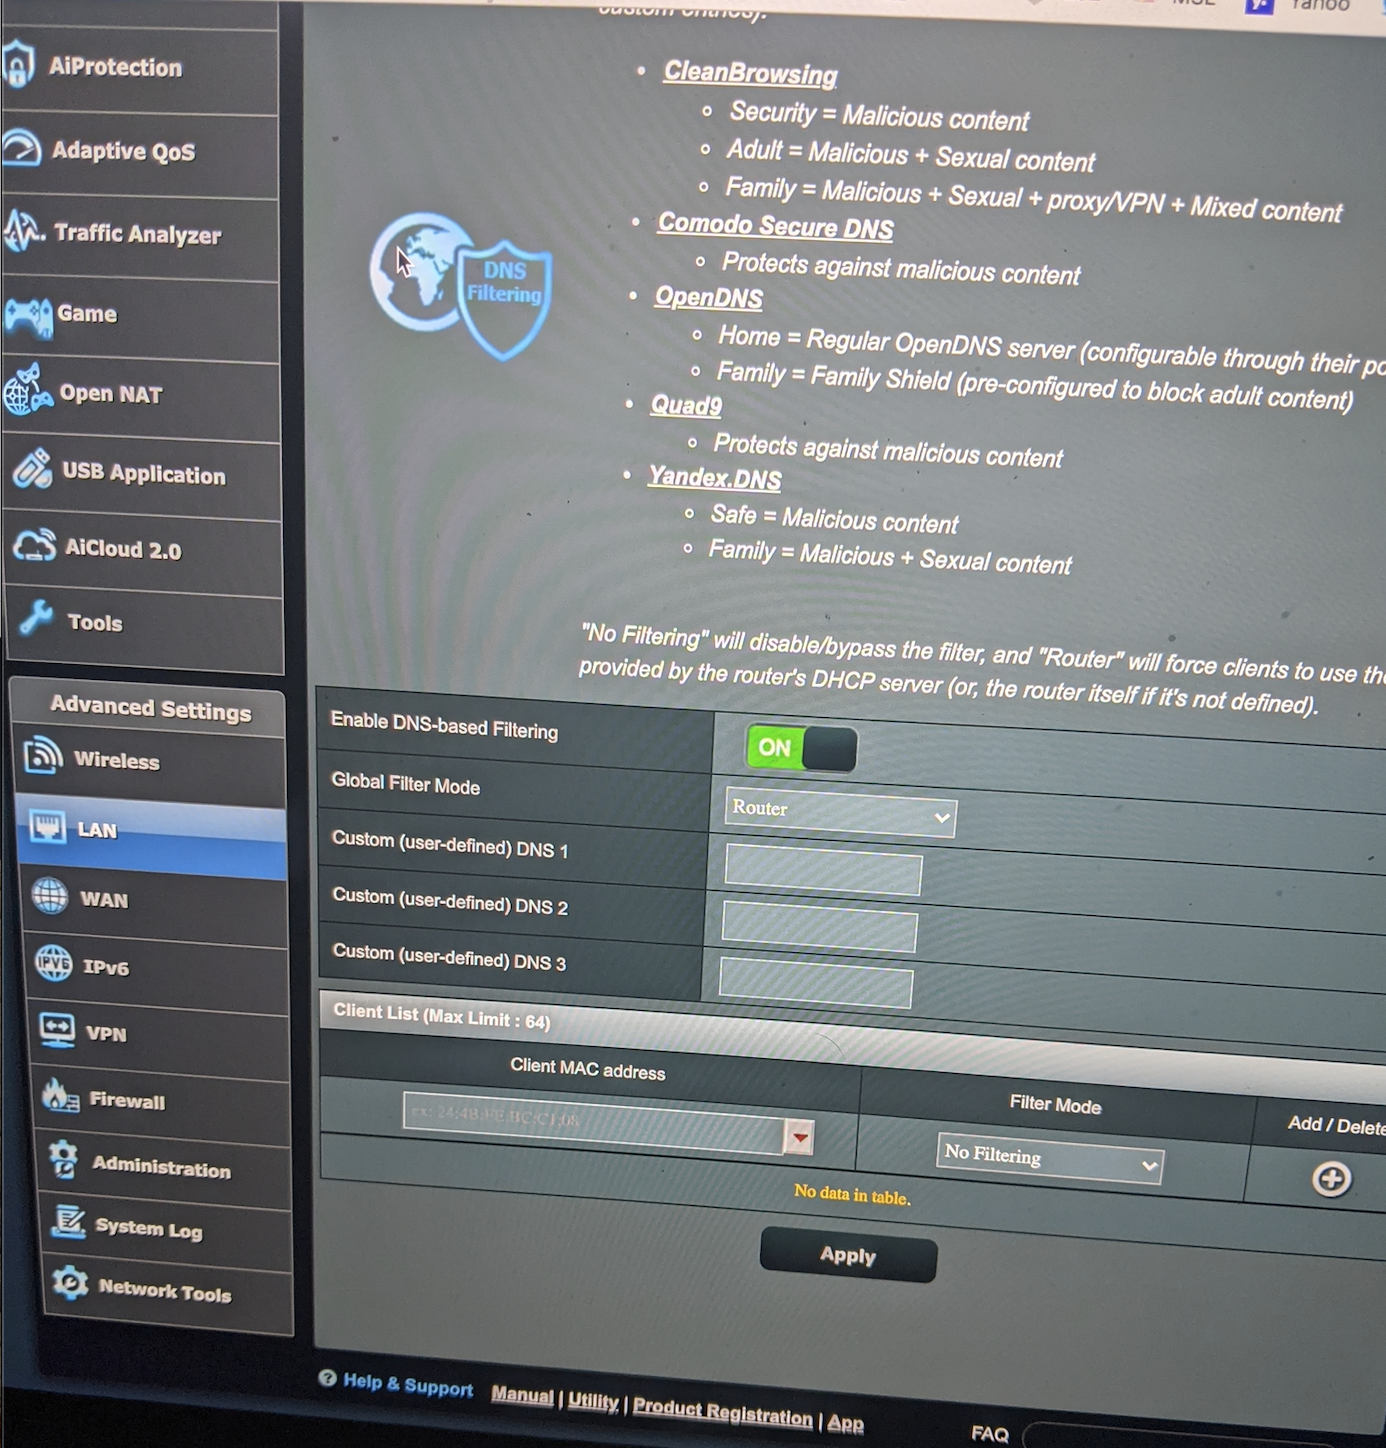
Task: Open the Client MAC address dropdown arrow
Action: [x=799, y=1138]
